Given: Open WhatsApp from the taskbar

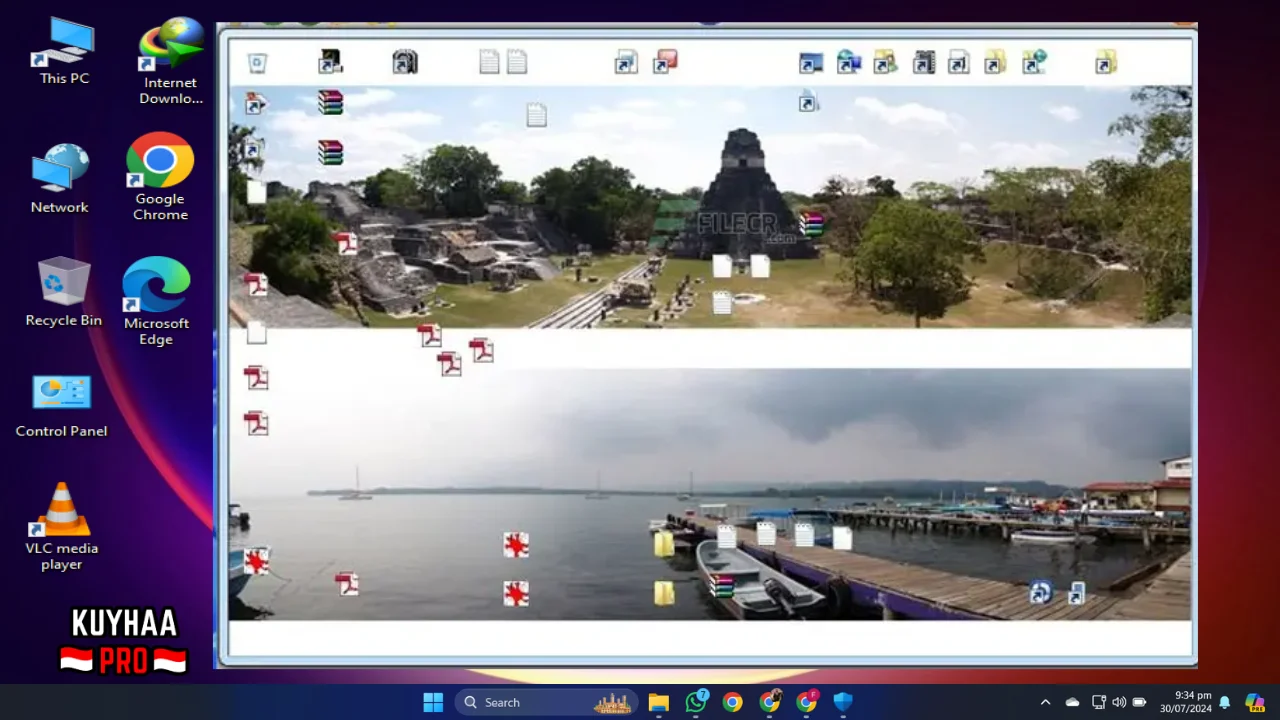Looking at the screenshot, I should 696,702.
